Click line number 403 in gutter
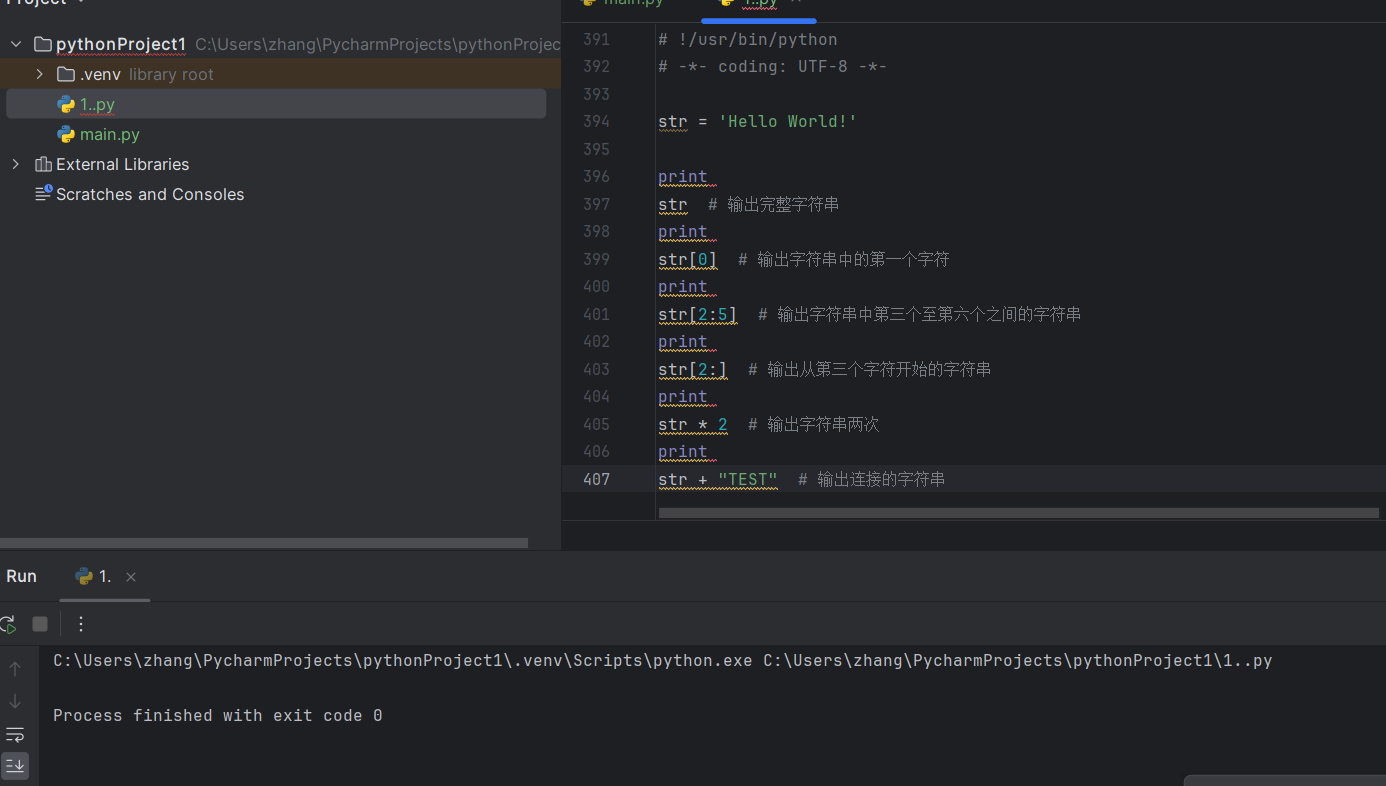Image resolution: width=1386 pixels, height=786 pixels. 596,369
